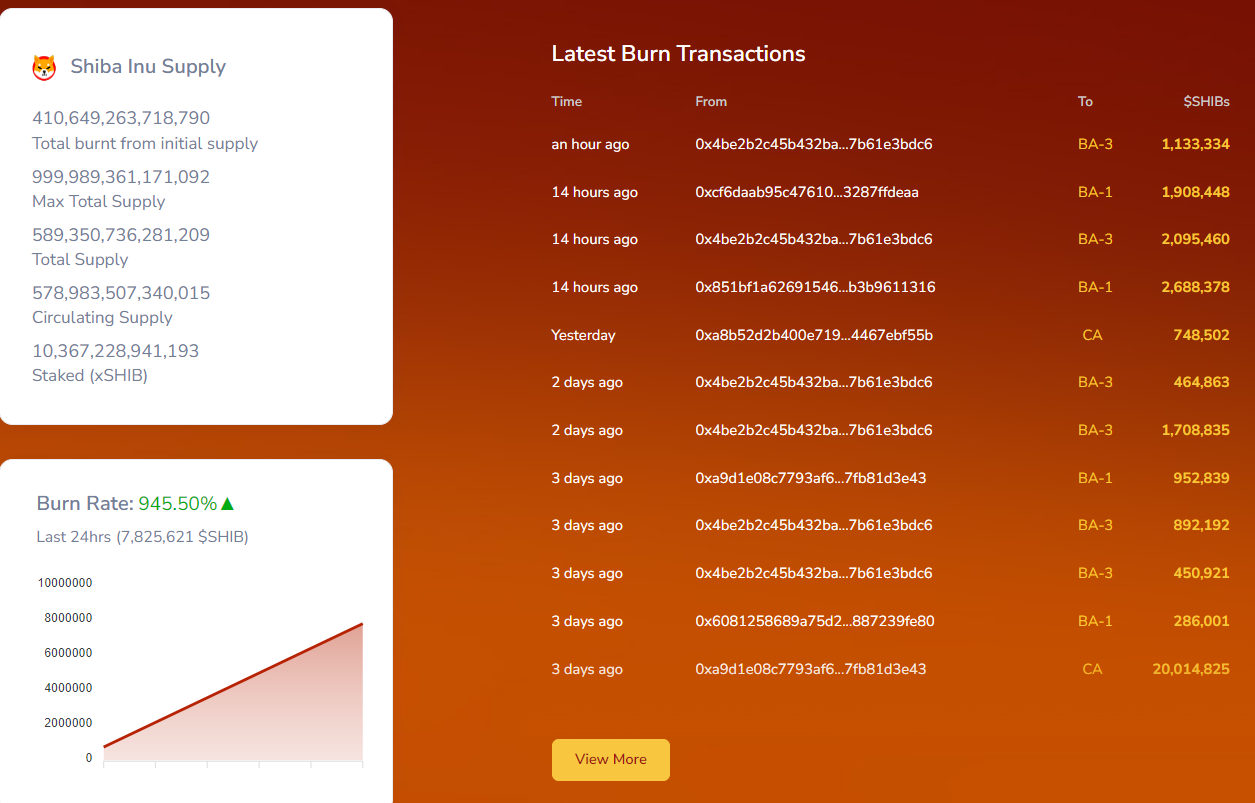Select total supply value 589,350,736,281,209
Image resolution: width=1255 pixels, height=803 pixels.
point(121,235)
